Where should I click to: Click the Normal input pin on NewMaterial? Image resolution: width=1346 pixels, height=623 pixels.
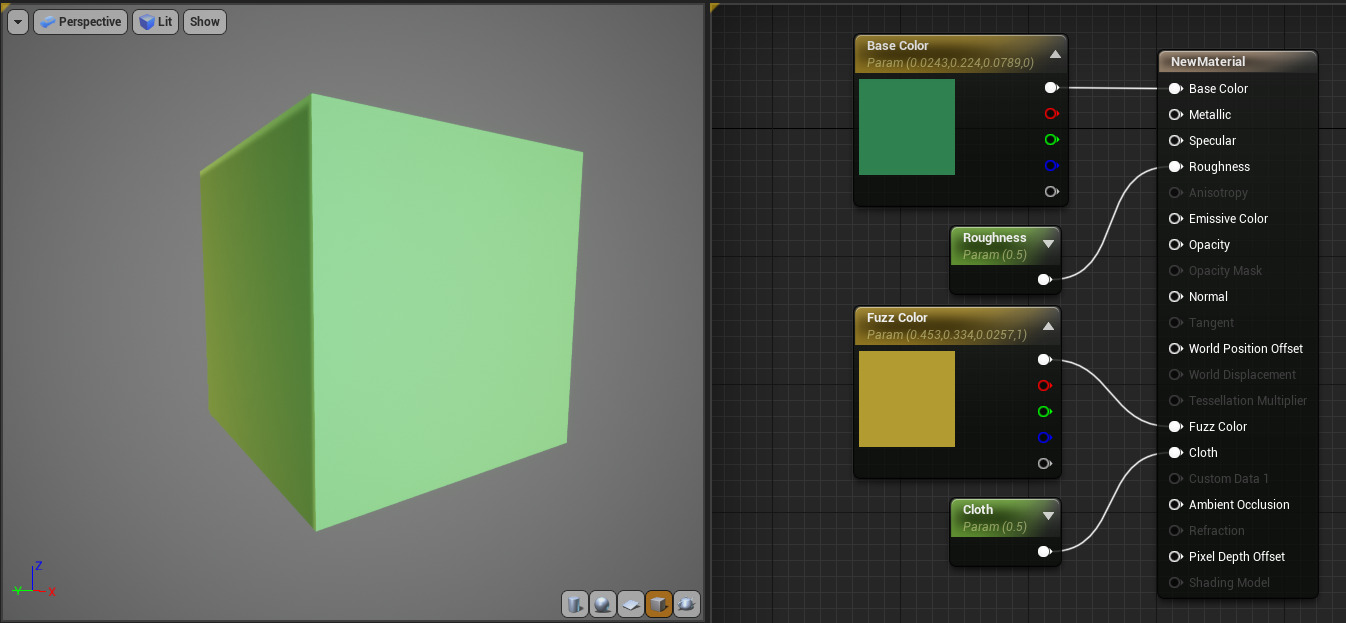(x=1175, y=297)
